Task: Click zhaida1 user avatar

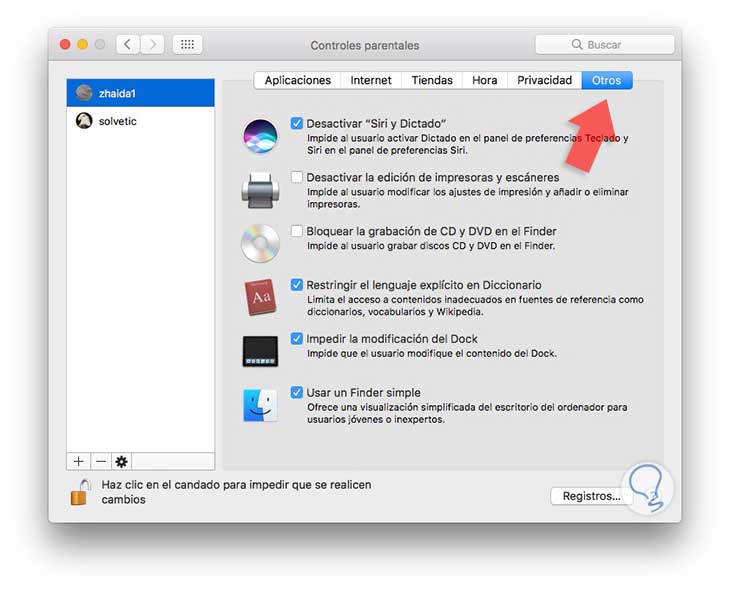Action: click(x=84, y=93)
